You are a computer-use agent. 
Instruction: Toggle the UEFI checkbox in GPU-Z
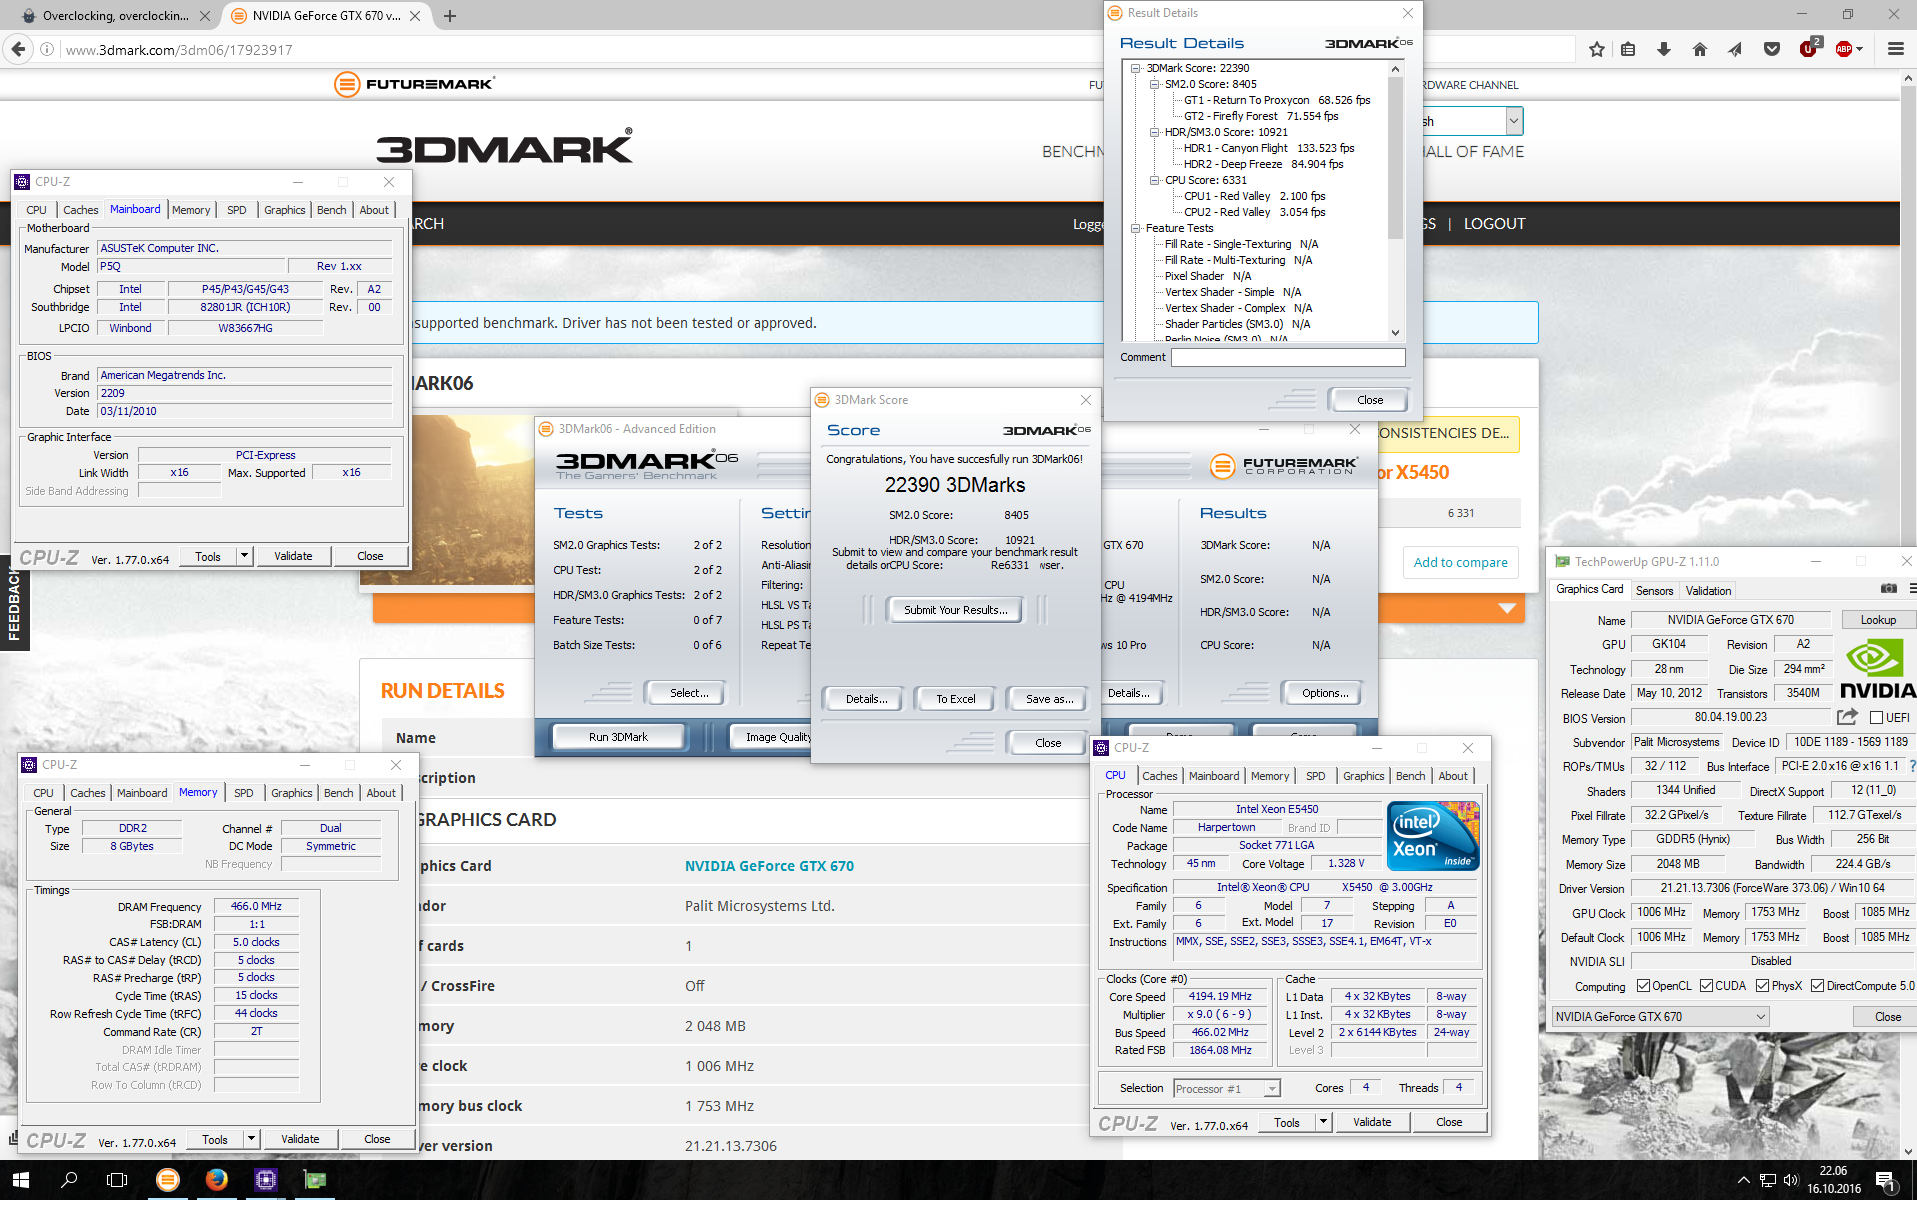(x=1877, y=717)
